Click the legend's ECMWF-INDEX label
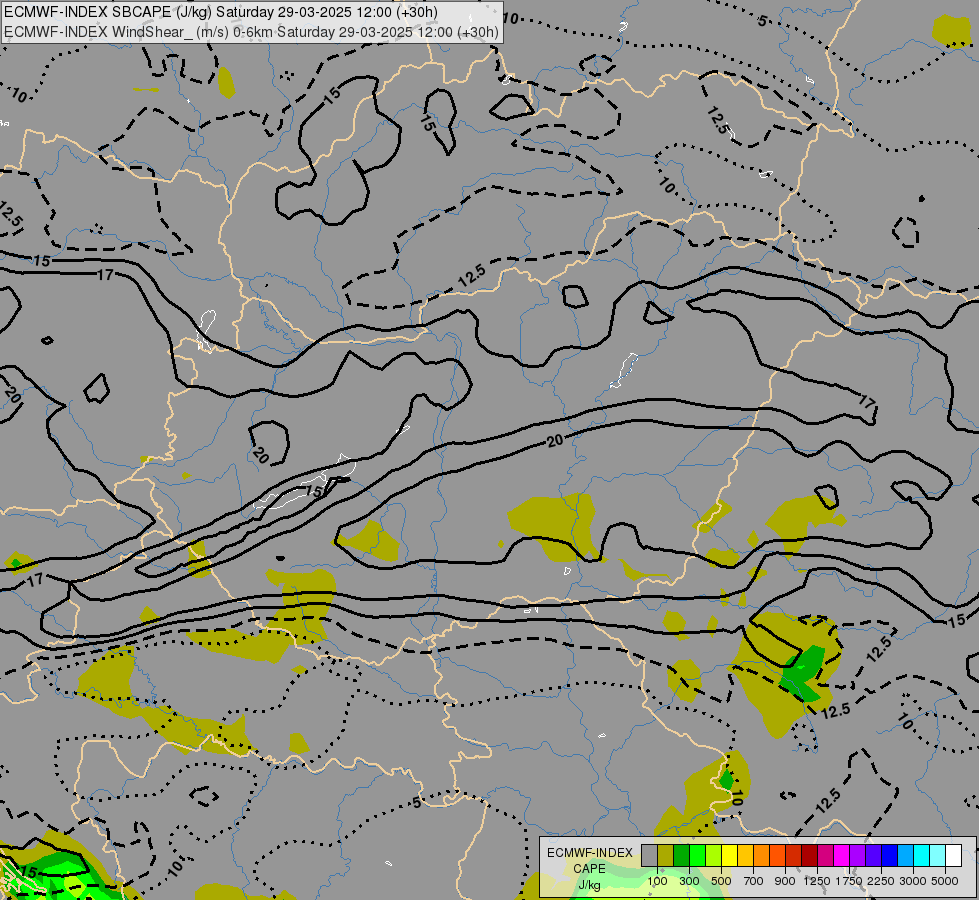The image size is (979, 900). point(590,853)
